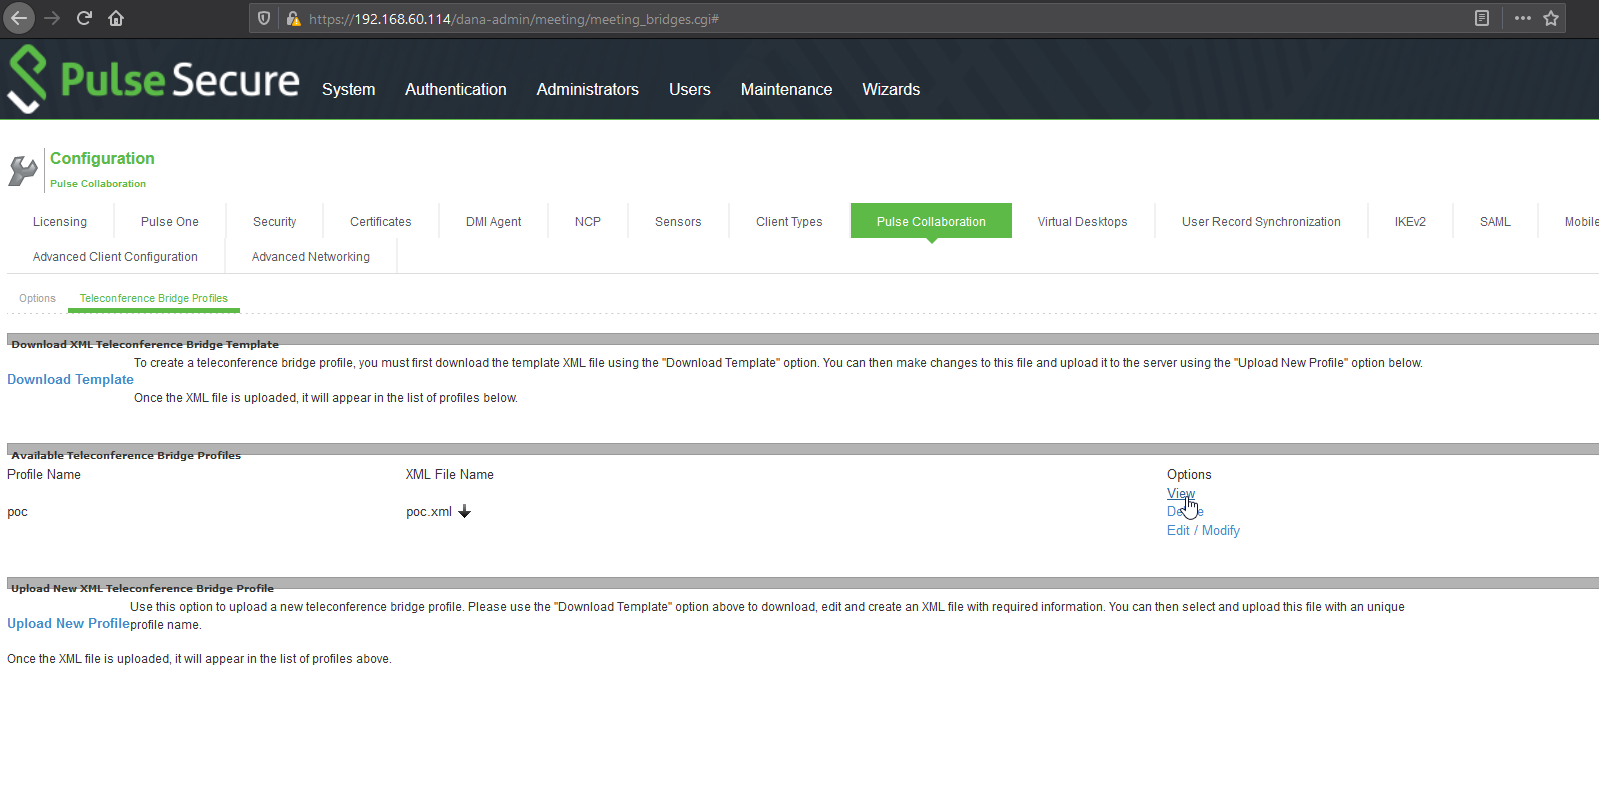Switch to User Record Synchronization tab
The width and height of the screenshot is (1599, 802).
(x=1261, y=221)
